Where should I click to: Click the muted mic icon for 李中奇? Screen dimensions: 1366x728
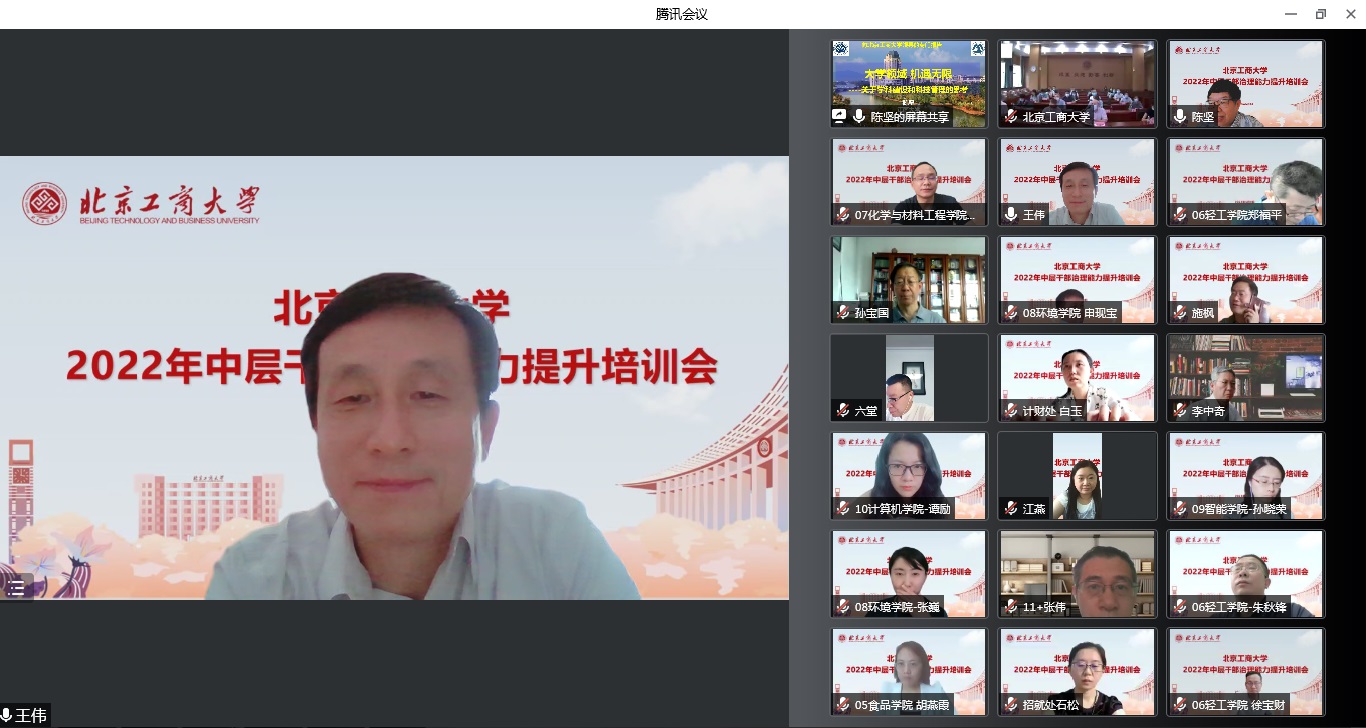pyautogui.click(x=1179, y=411)
